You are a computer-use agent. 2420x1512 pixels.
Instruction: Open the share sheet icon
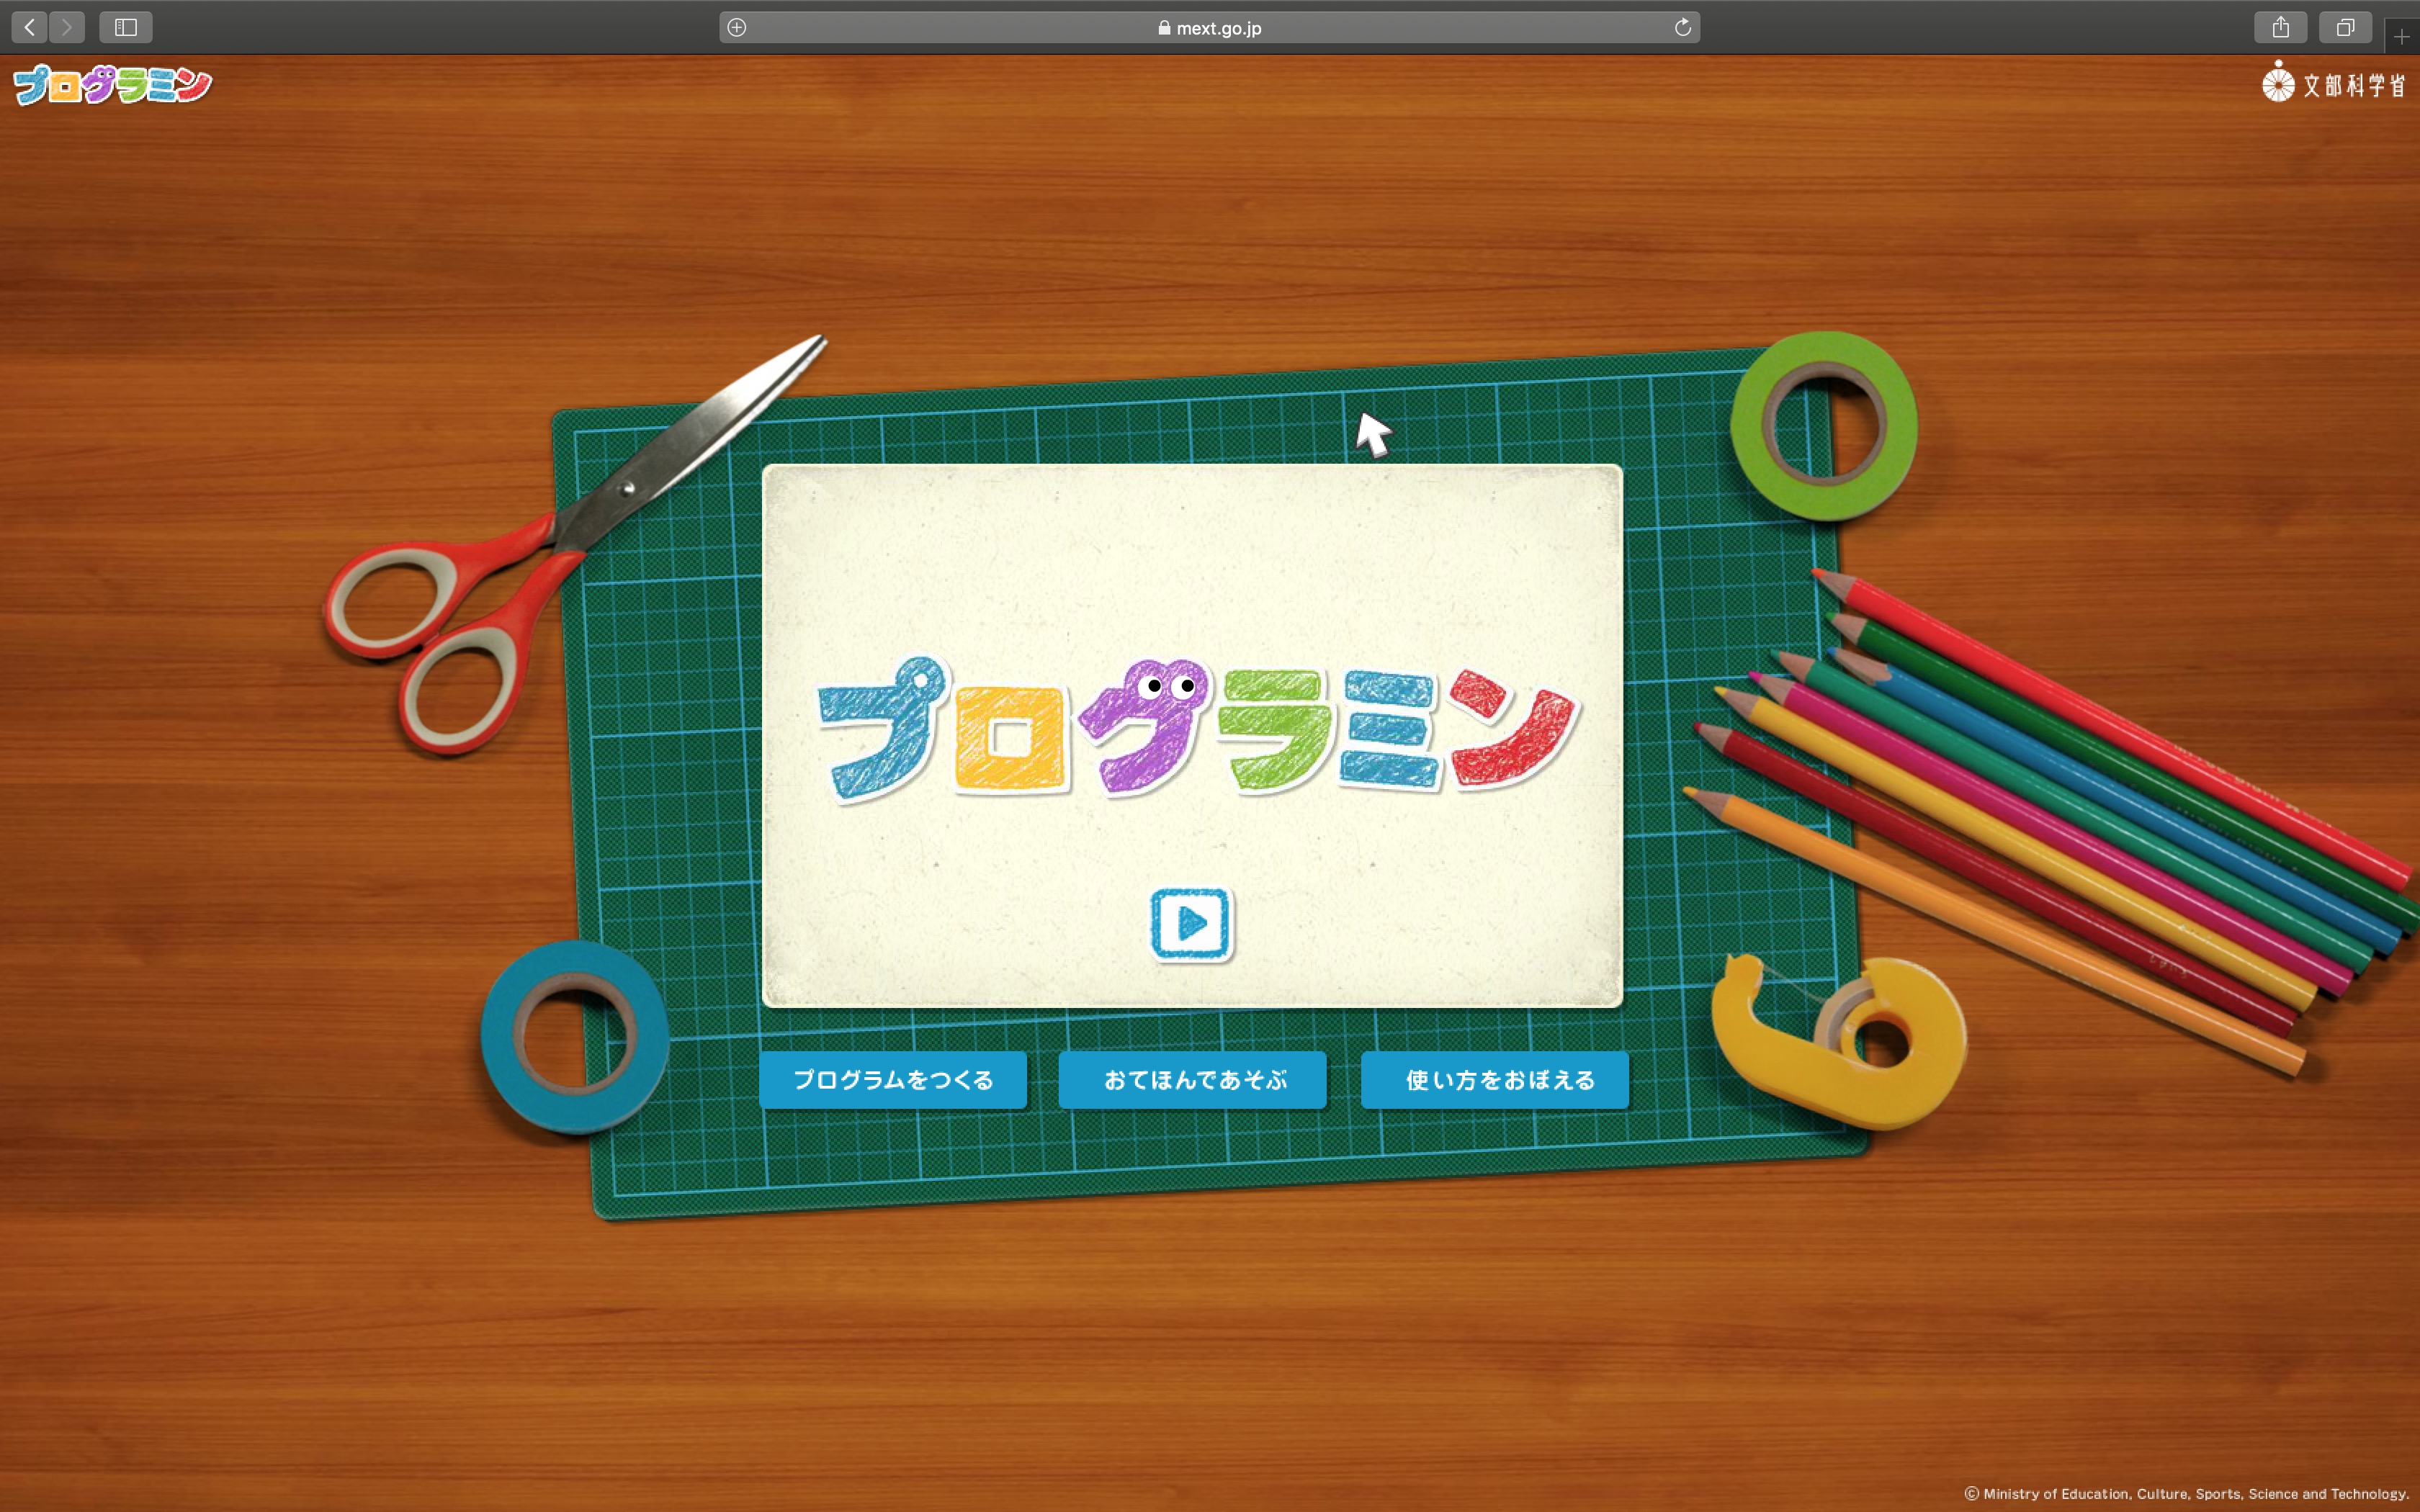(x=2280, y=27)
